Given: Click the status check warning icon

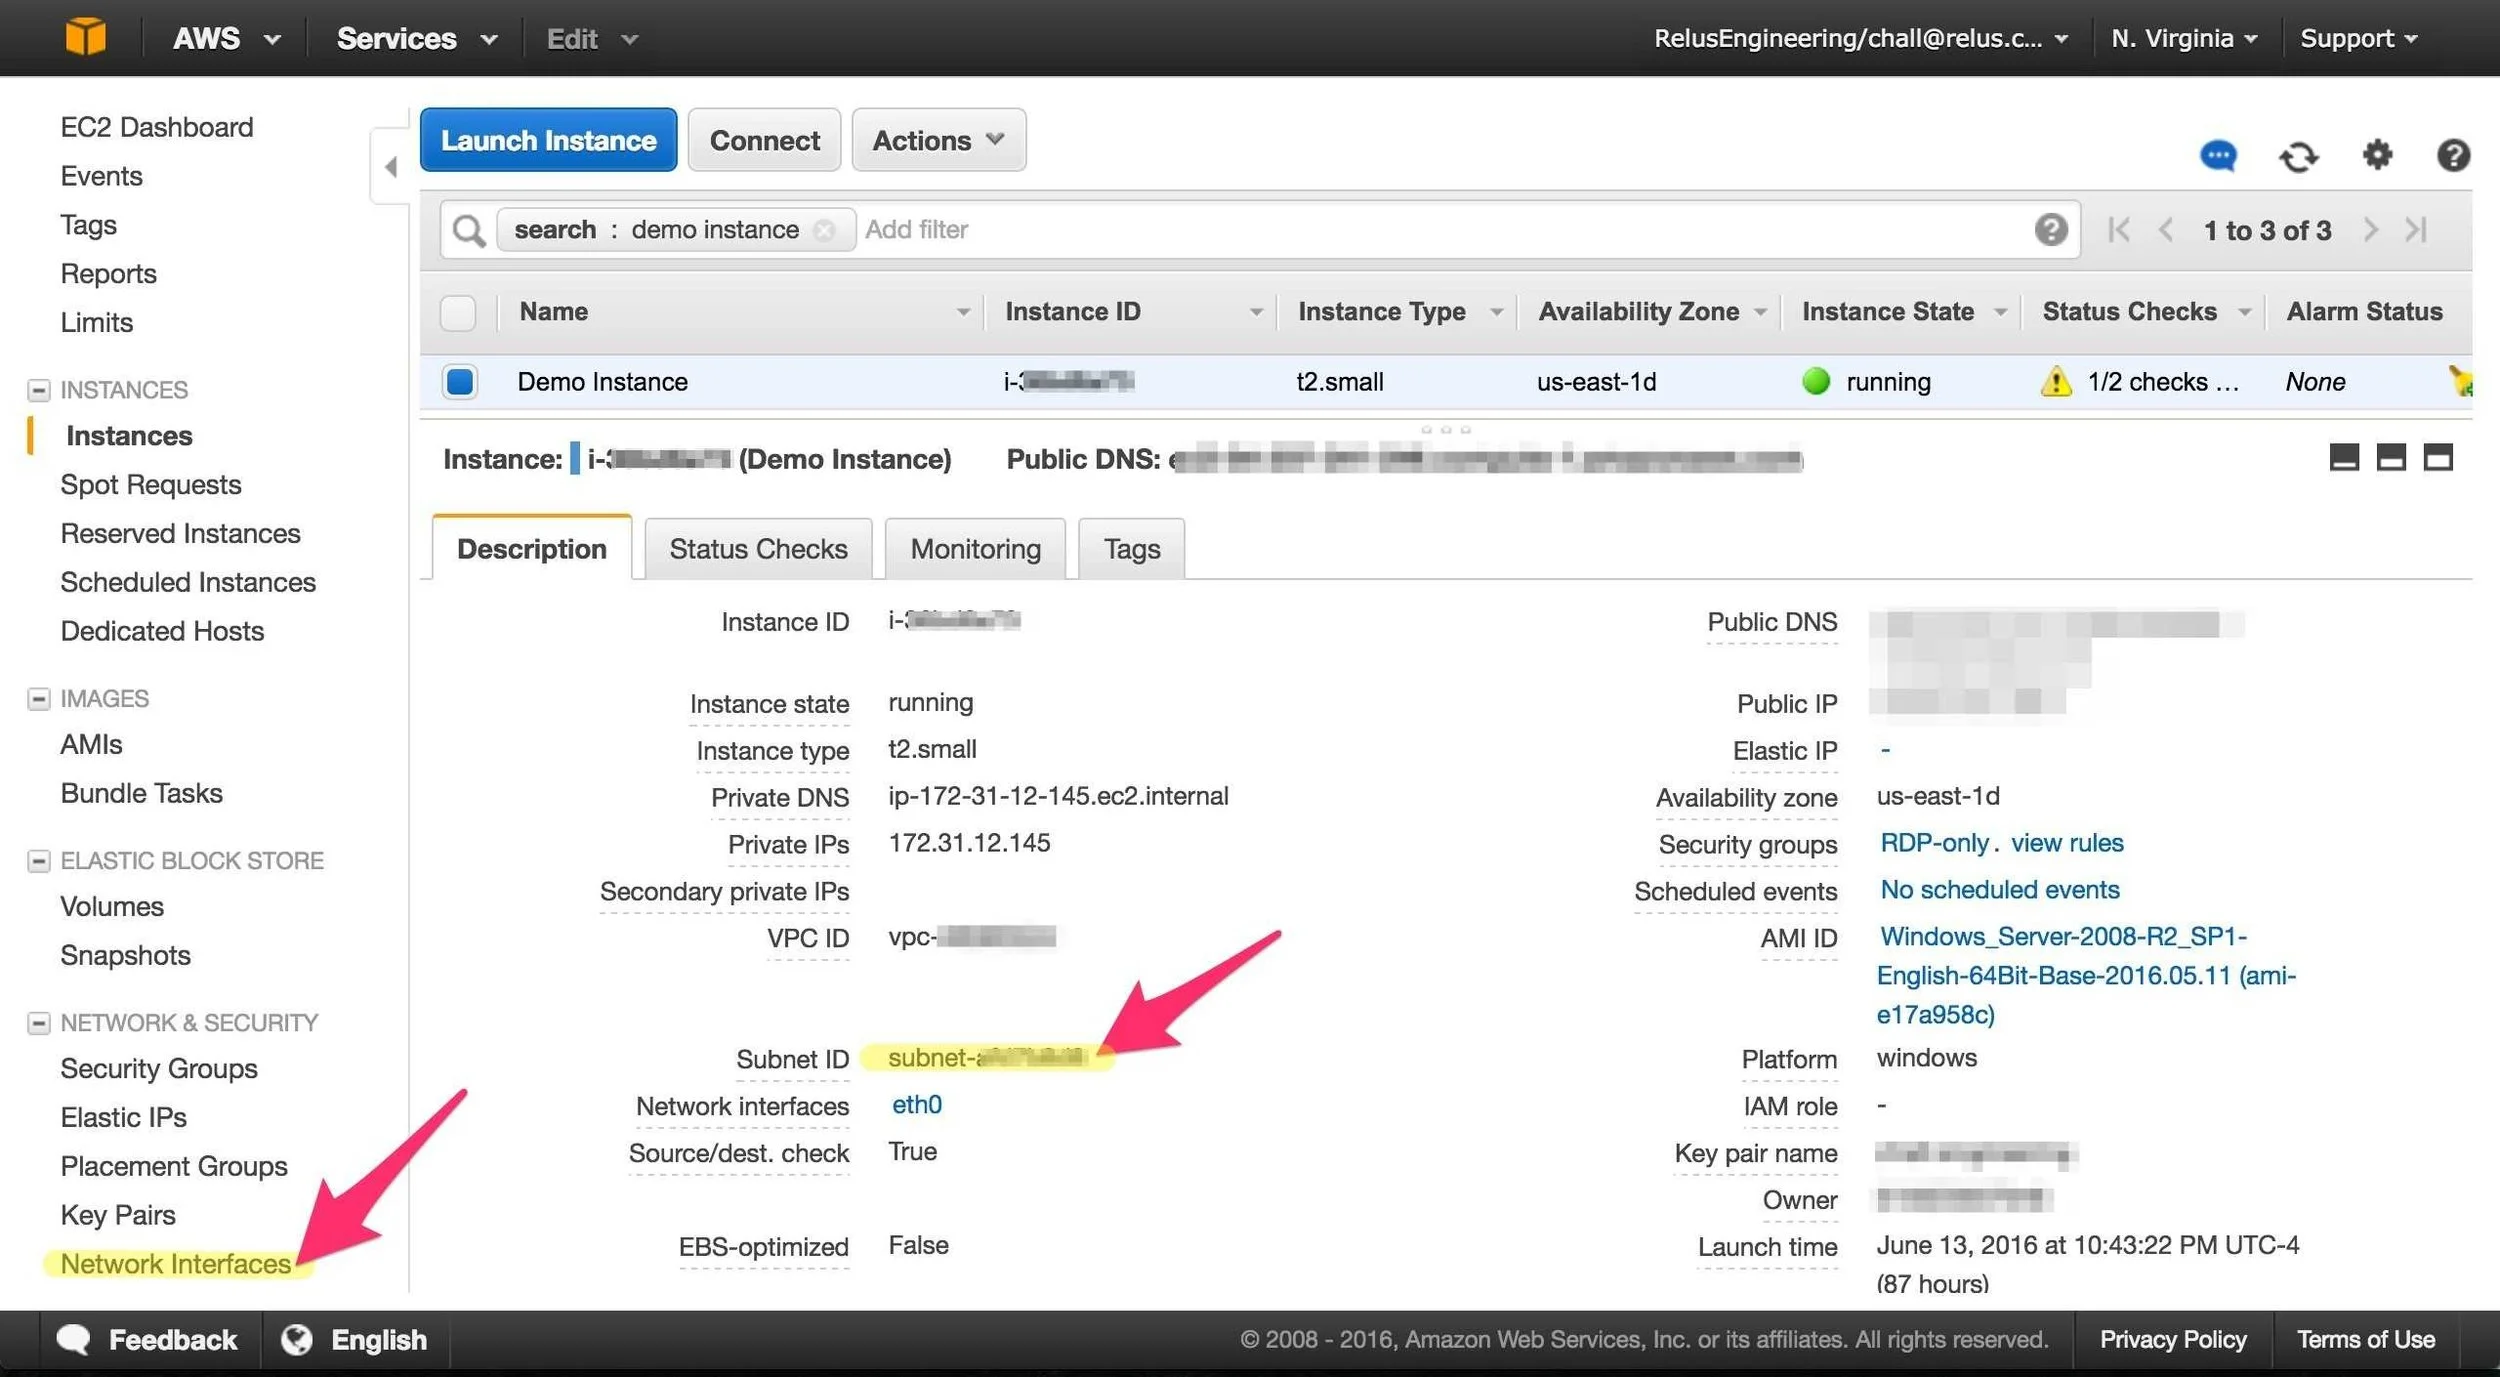Looking at the screenshot, I should point(2055,381).
